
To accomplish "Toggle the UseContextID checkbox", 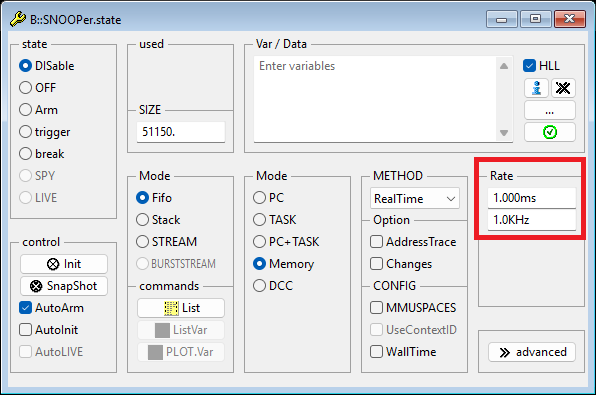I will (x=413, y=330).
